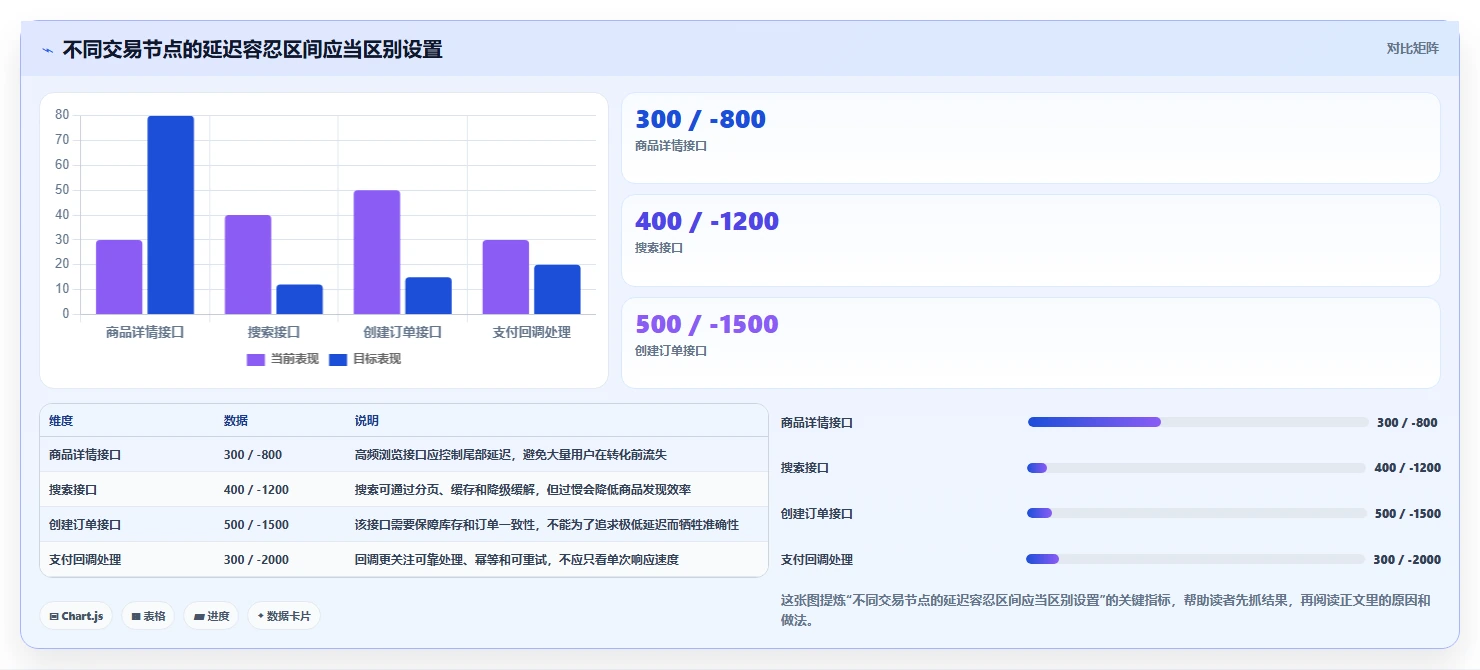
Task: Click the 搜索接口 x-axis label in the chart
Action: tap(274, 332)
